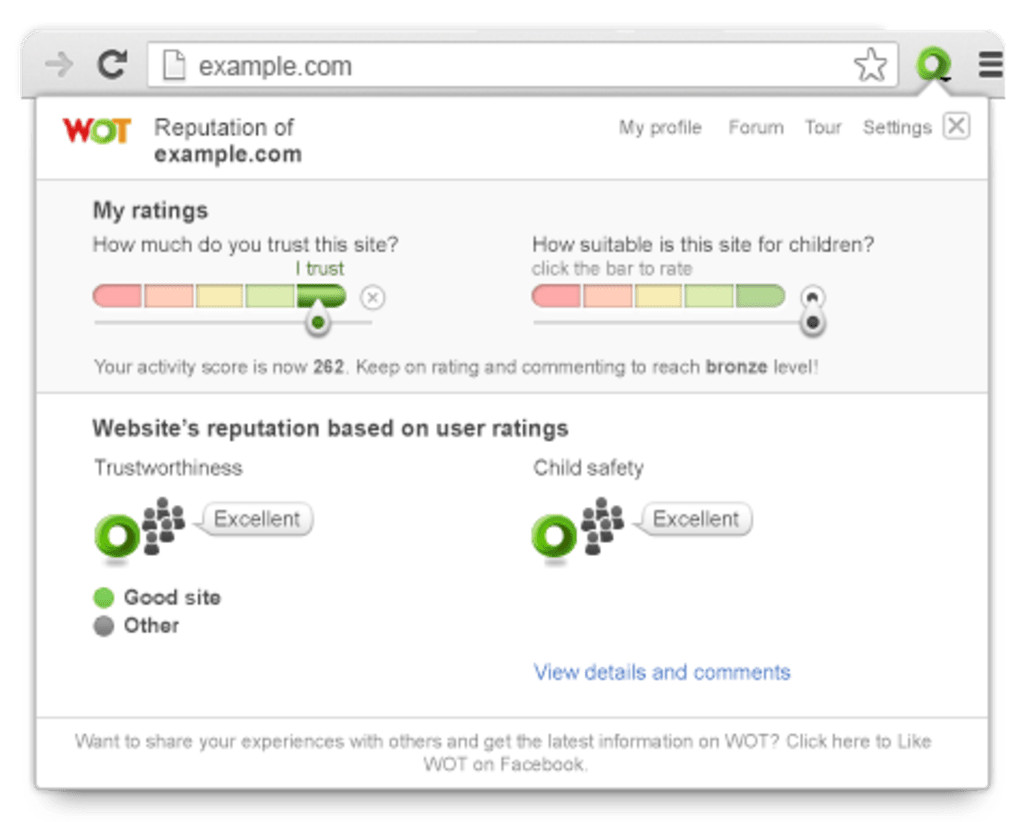Open View details and comments
The height and width of the screenshot is (822, 1020).
tap(662, 672)
